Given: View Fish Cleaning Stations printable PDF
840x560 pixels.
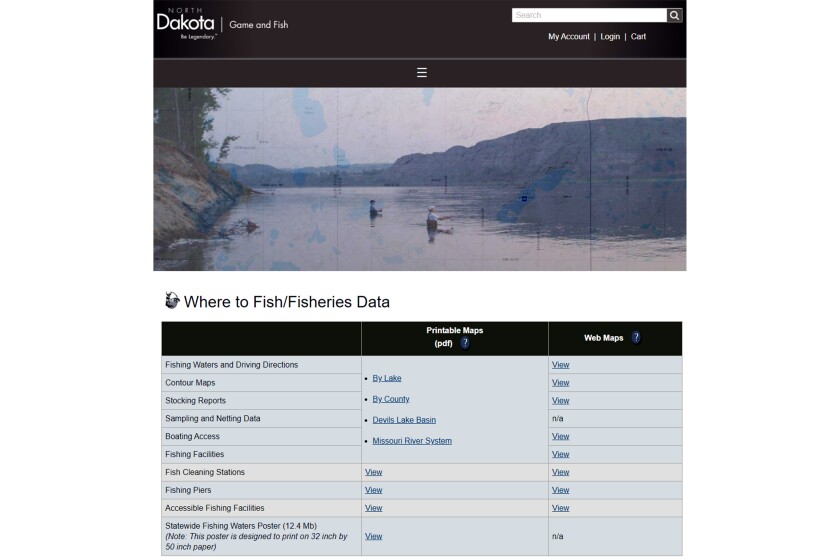Looking at the screenshot, I should click(x=374, y=472).
